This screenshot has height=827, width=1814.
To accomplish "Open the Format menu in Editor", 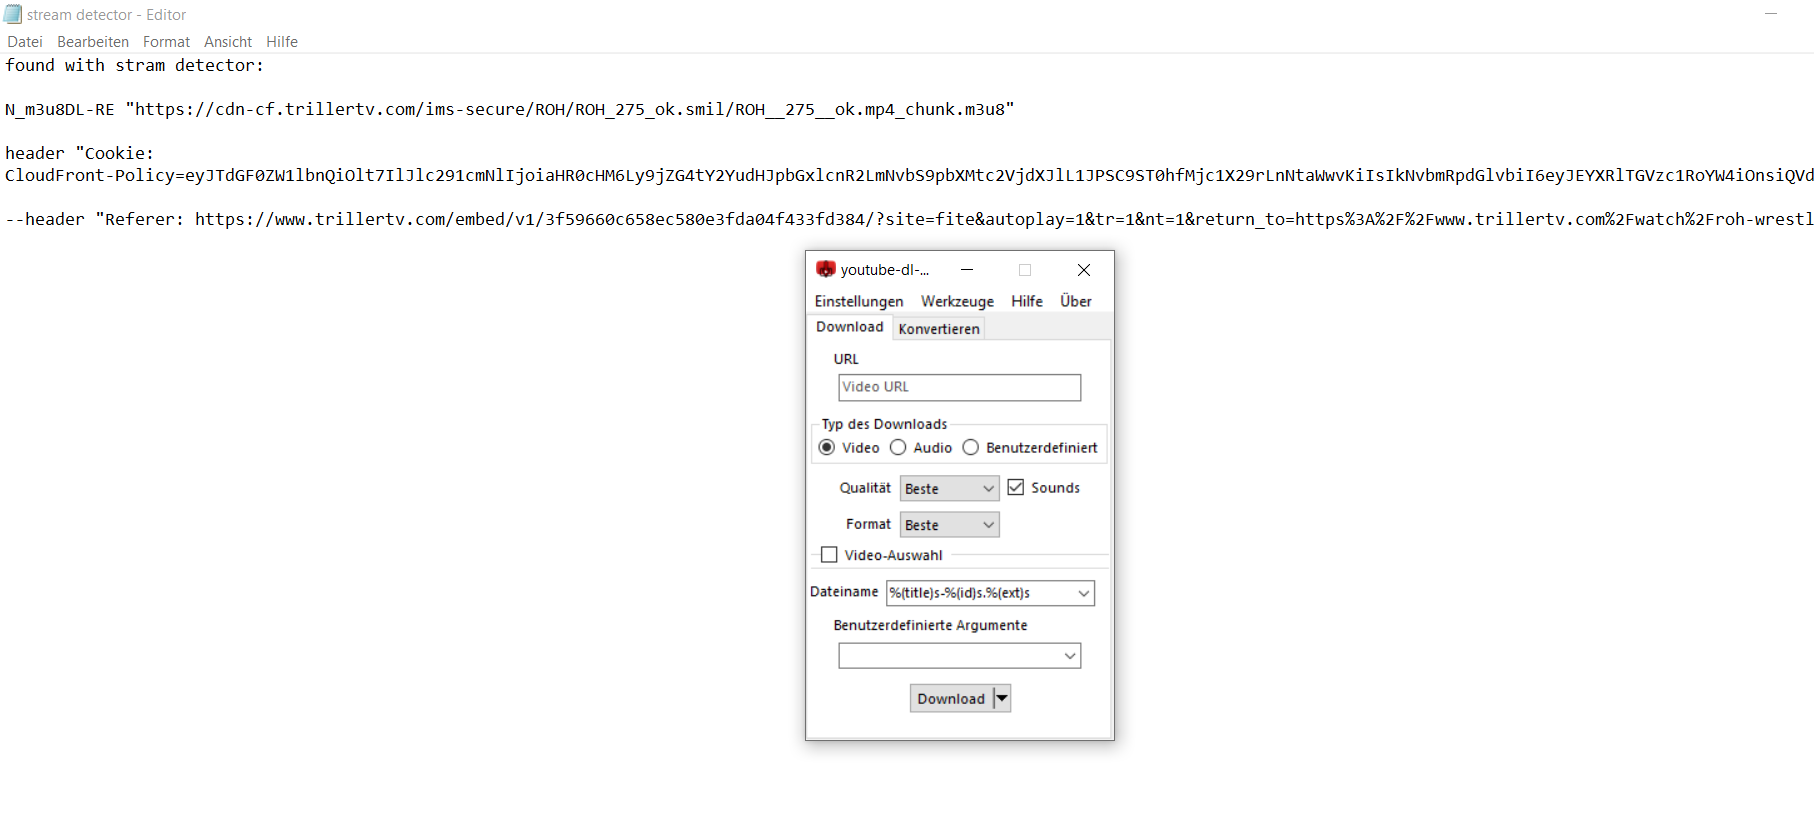I will tap(166, 42).
